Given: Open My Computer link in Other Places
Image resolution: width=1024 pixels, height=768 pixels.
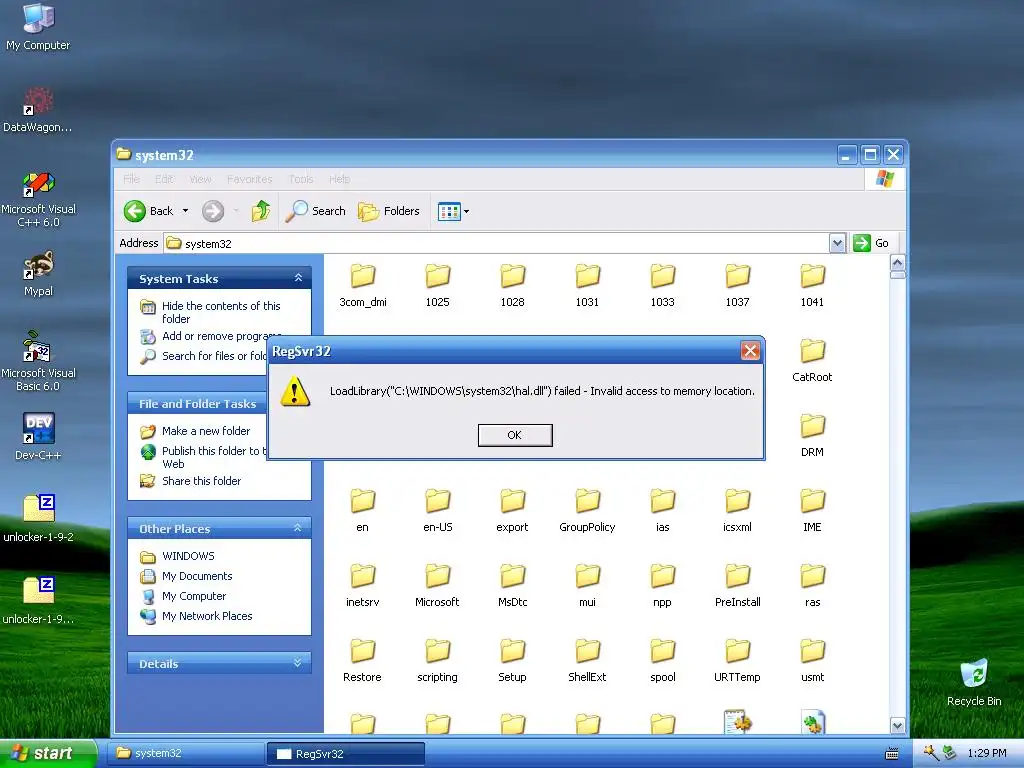Looking at the screenshot, I should pos(194,596).
